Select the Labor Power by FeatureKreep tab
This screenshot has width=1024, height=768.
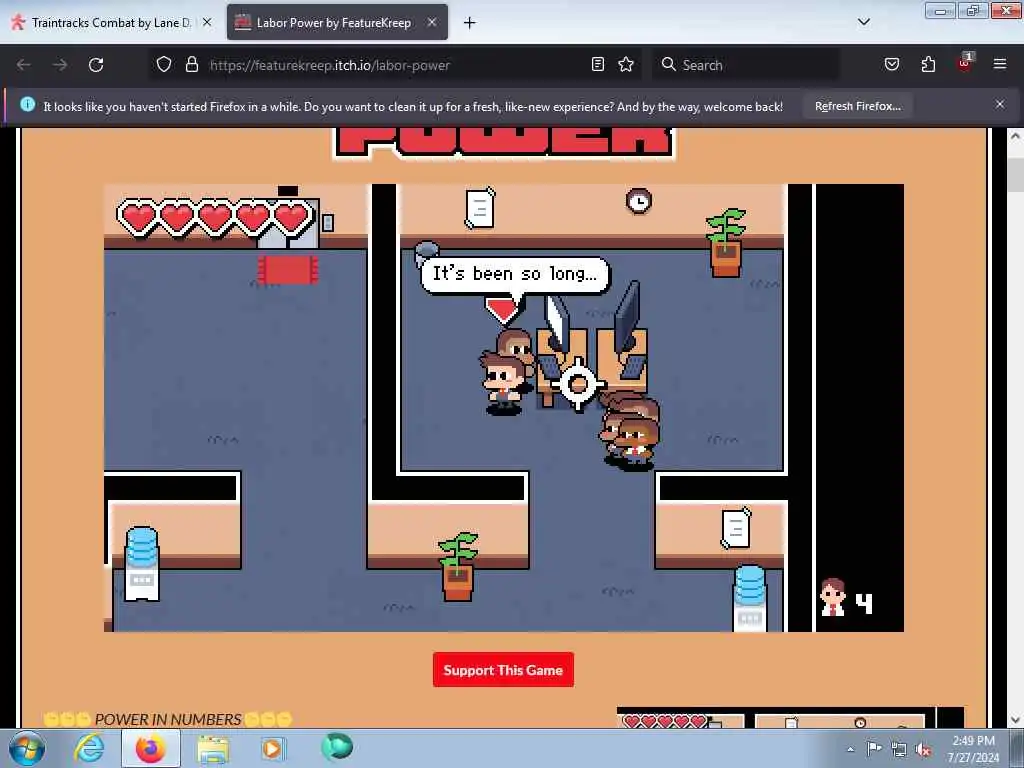tap(337, 22)
